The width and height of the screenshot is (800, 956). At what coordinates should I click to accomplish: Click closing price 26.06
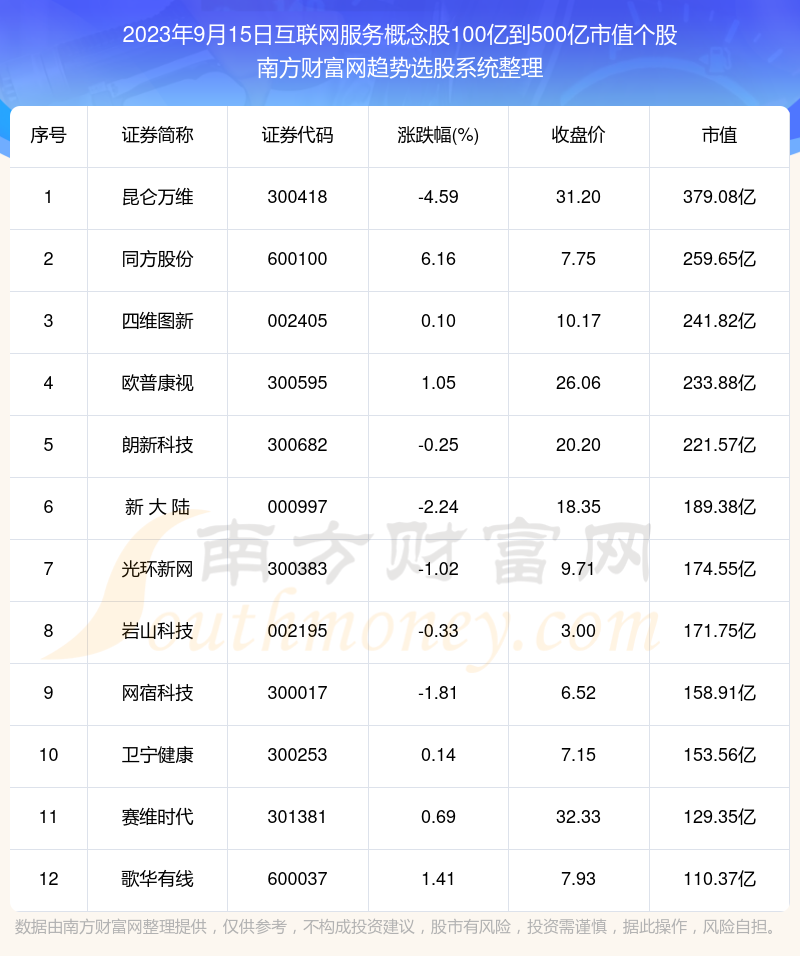(x=578, y=383)
